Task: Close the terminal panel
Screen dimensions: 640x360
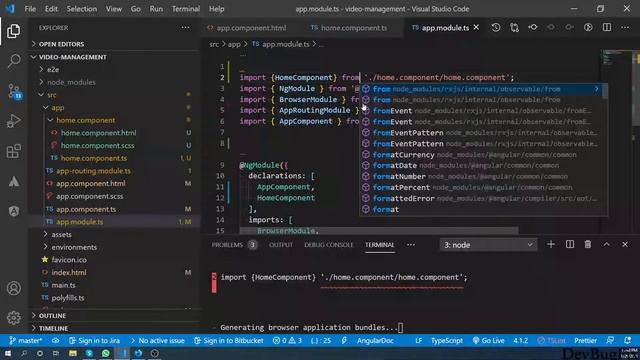Action: click(625, 244)
